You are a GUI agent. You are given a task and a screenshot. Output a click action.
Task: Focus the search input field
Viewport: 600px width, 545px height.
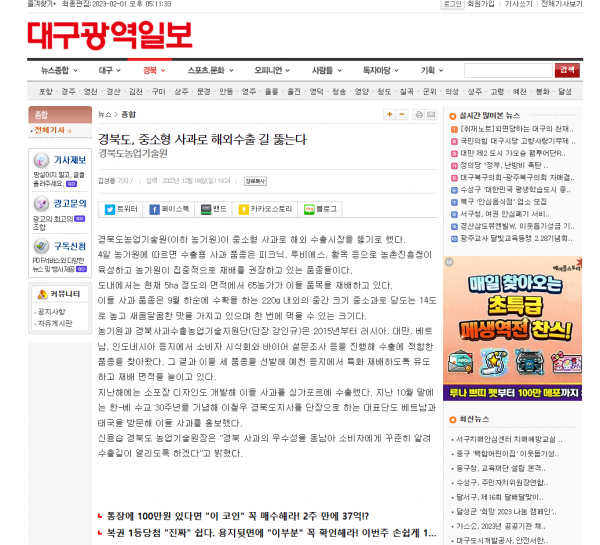[x=508, y=70]
